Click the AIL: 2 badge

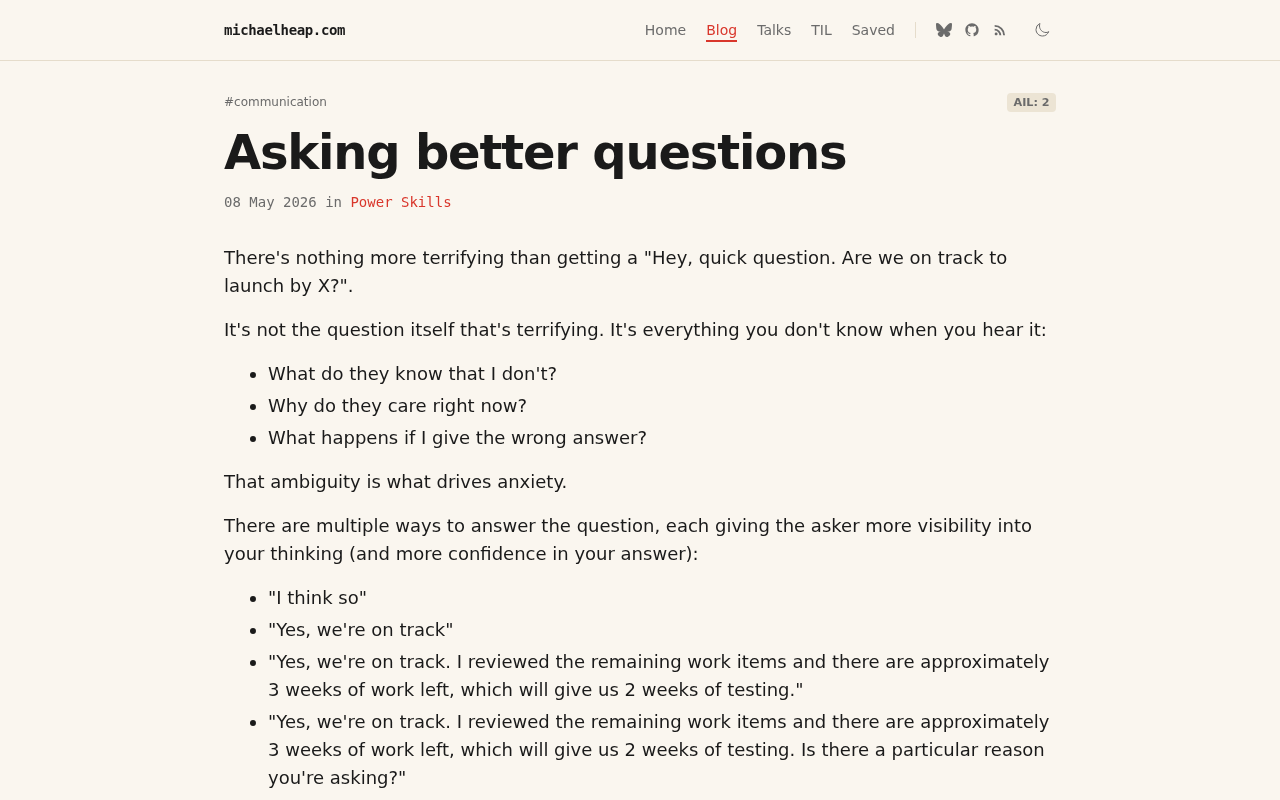pos(1031,102)
